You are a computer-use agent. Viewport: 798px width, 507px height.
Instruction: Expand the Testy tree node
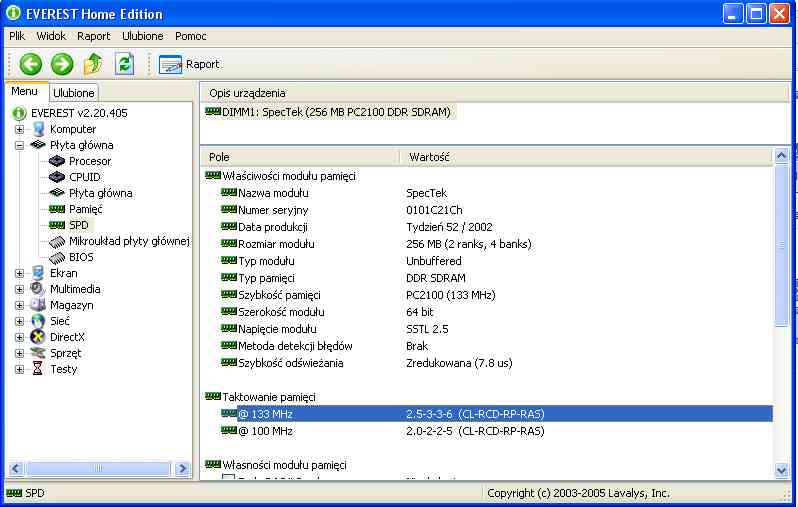click(19, 369)
